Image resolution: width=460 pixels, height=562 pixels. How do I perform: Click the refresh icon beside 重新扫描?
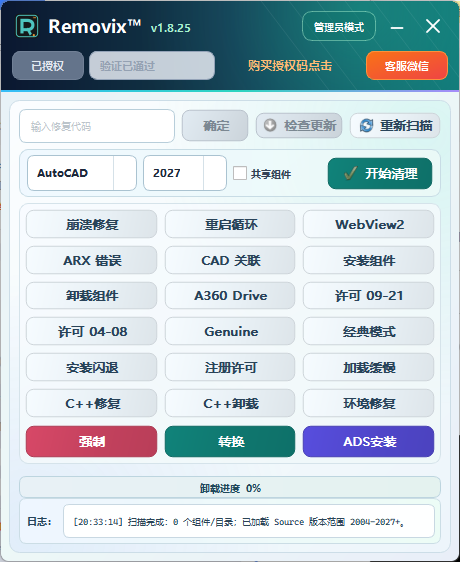(366, 126)
